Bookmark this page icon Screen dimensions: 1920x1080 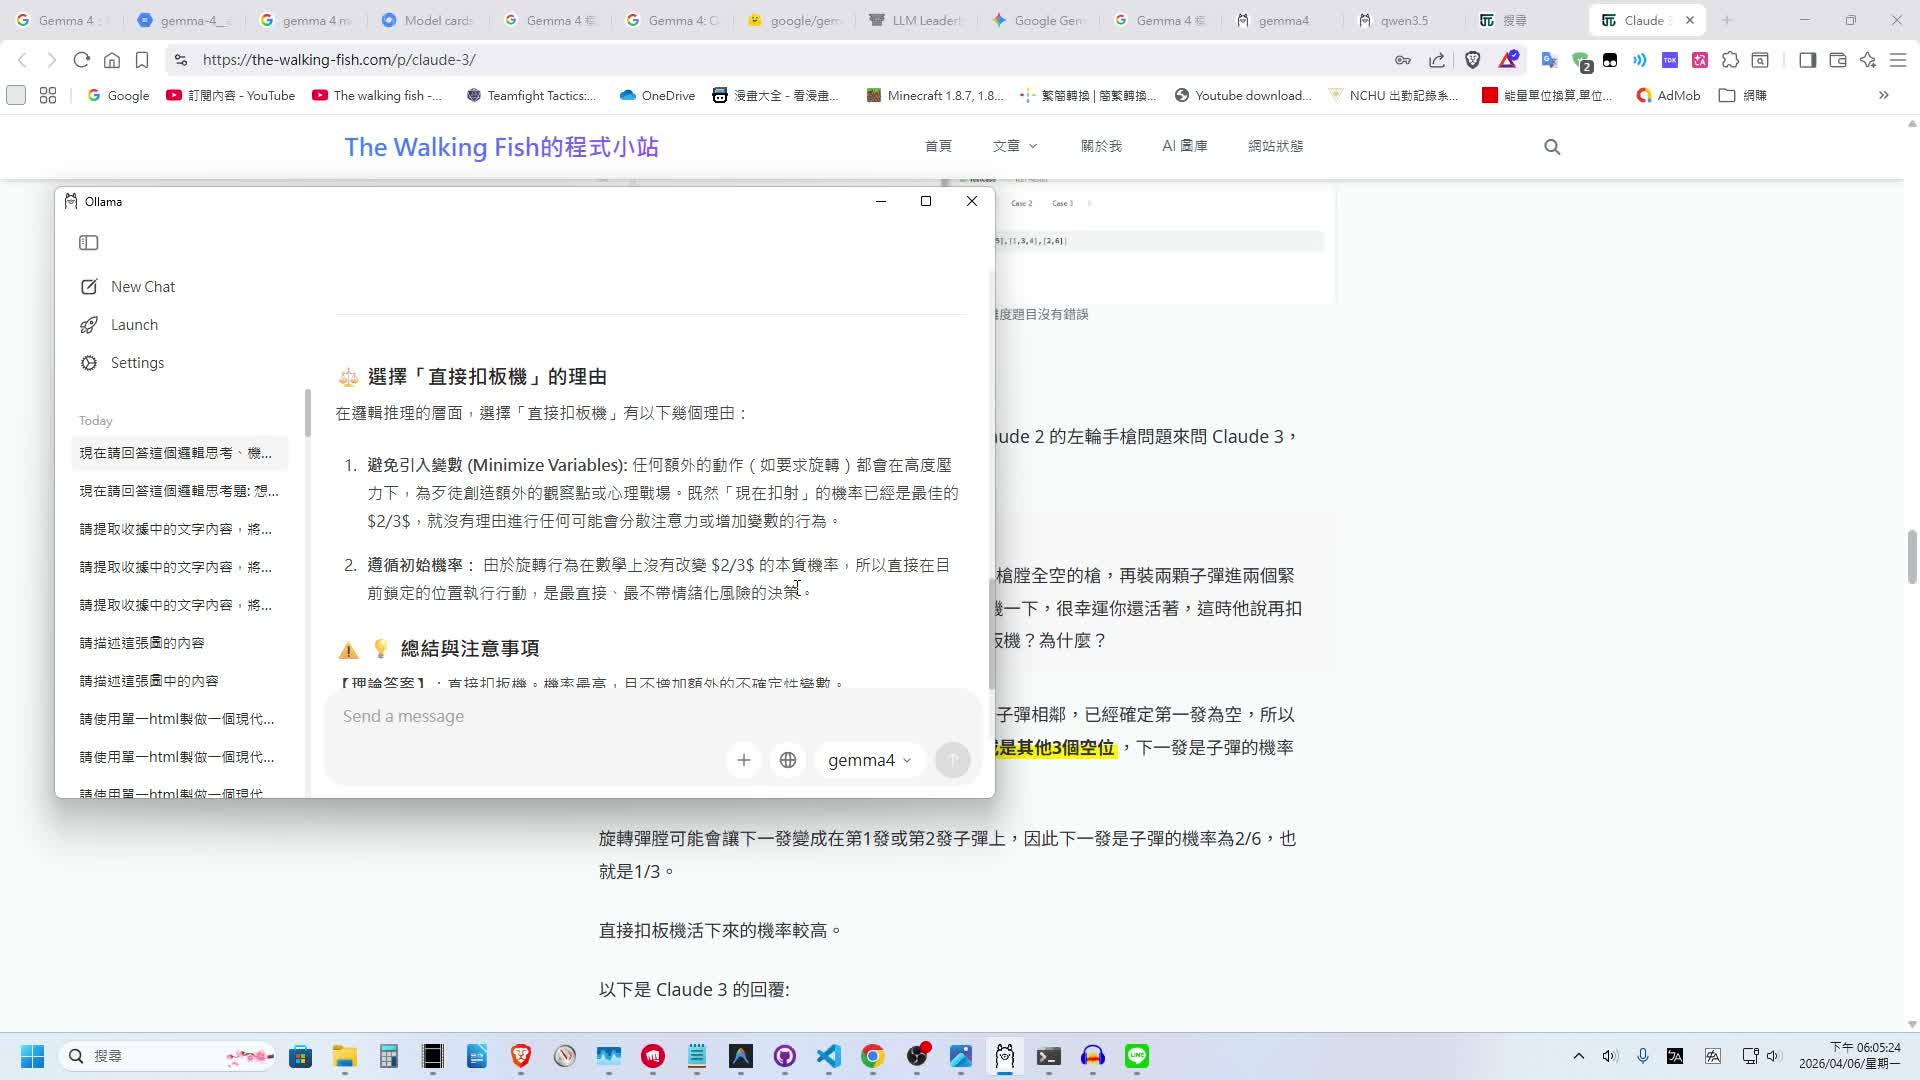[x=142, y=60]
